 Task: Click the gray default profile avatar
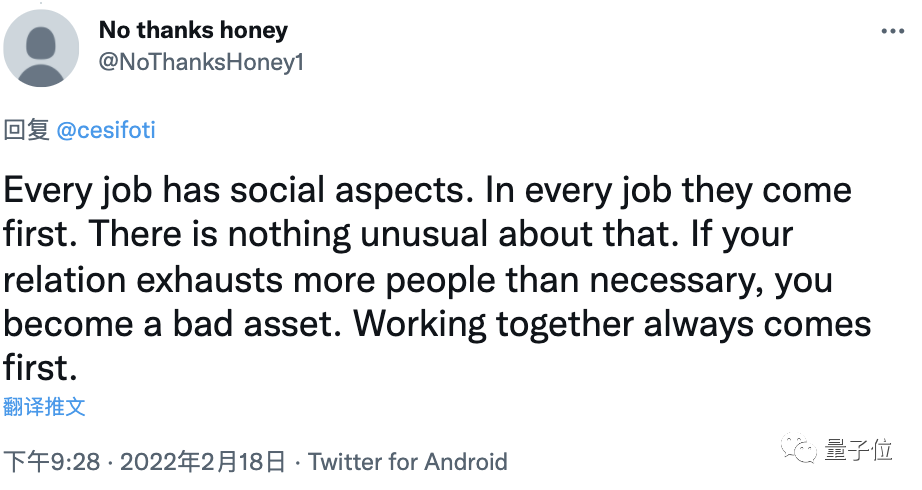tap(41, 48)
